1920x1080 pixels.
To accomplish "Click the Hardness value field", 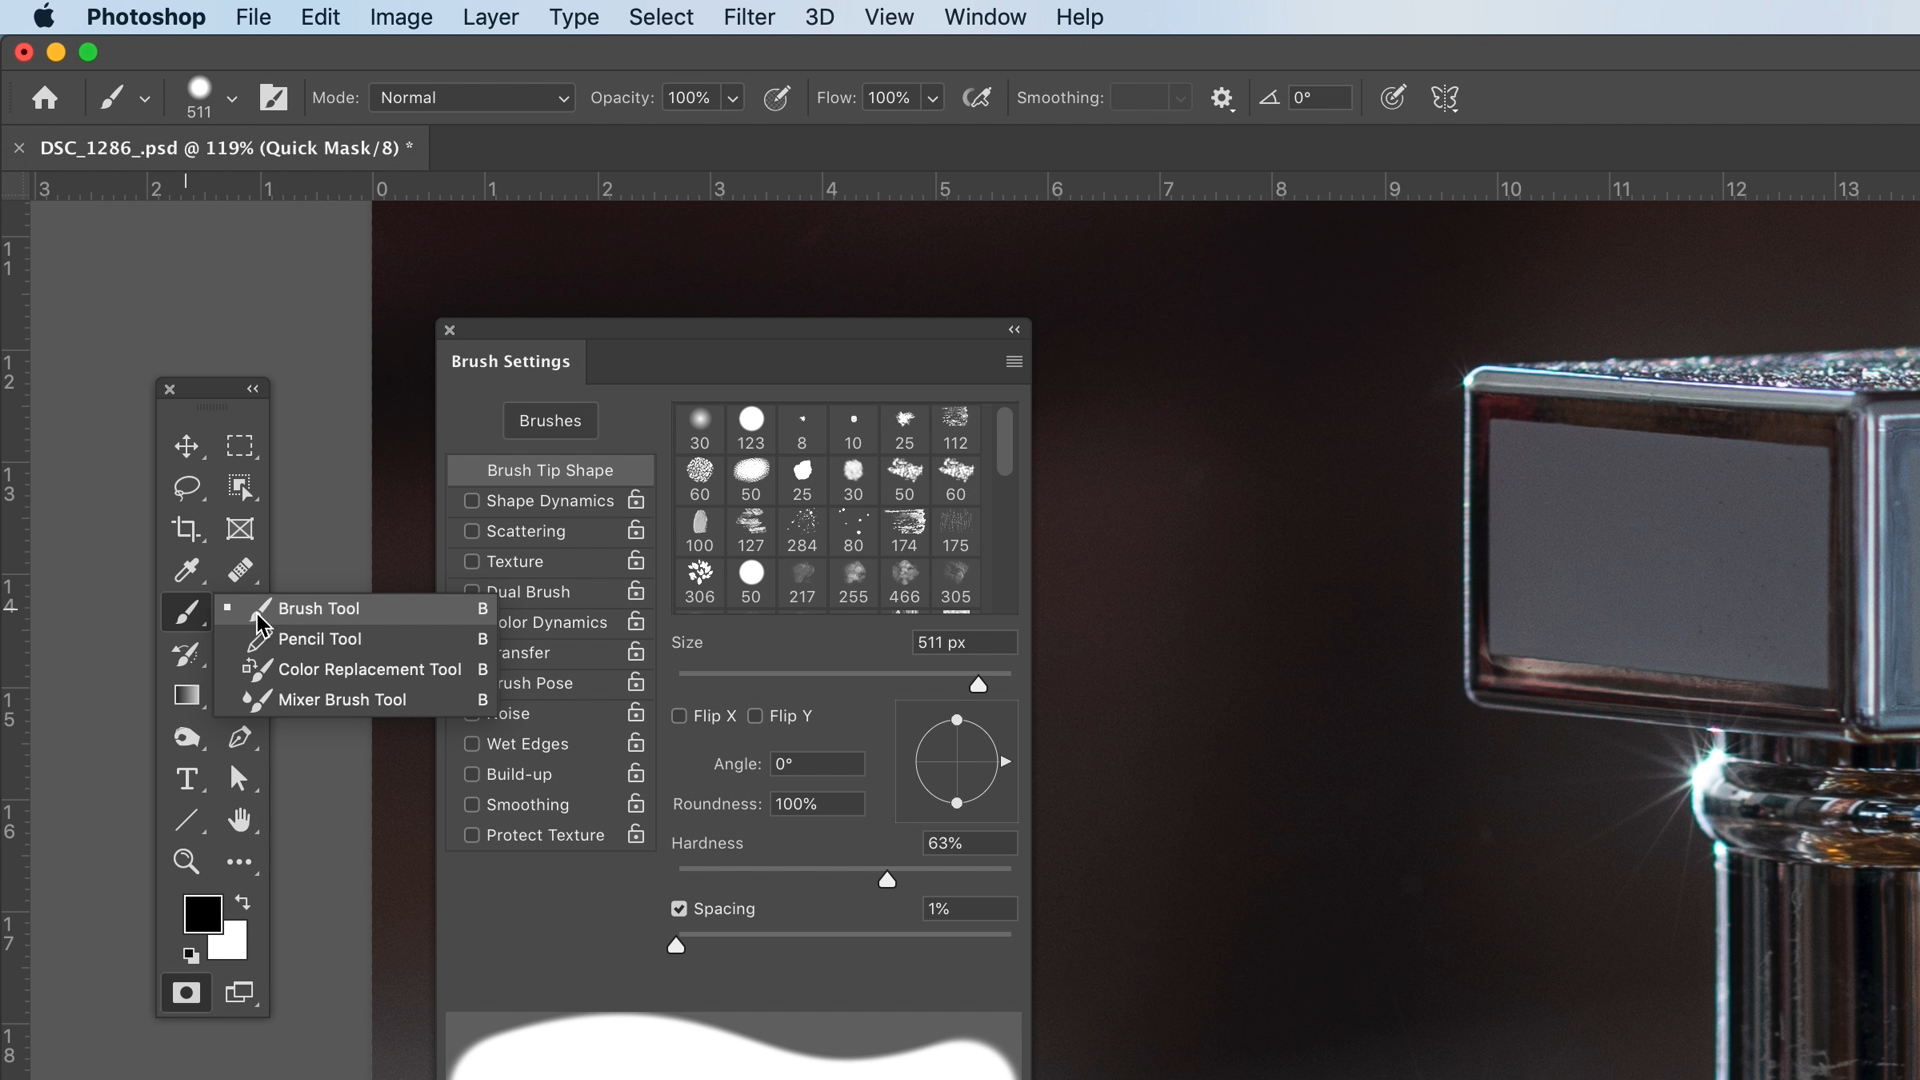I will 969,843.
